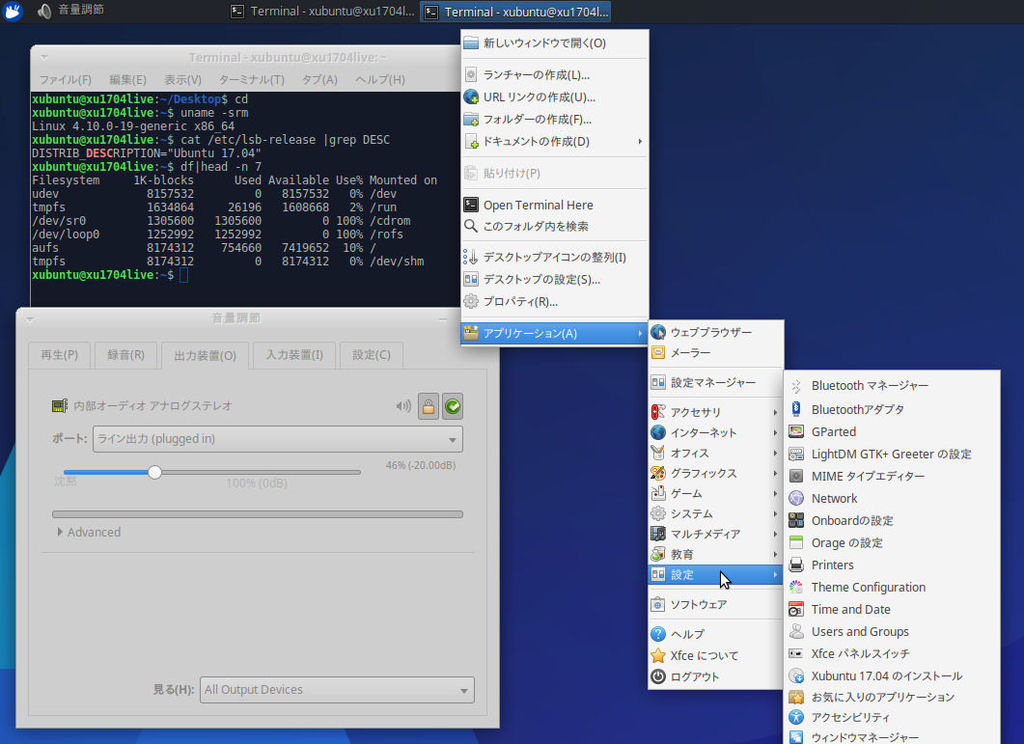Open Xfce パネルスイッチ
Image resolution: width=1024 pixels, height=744 pixels.
(x=891, y=653)
